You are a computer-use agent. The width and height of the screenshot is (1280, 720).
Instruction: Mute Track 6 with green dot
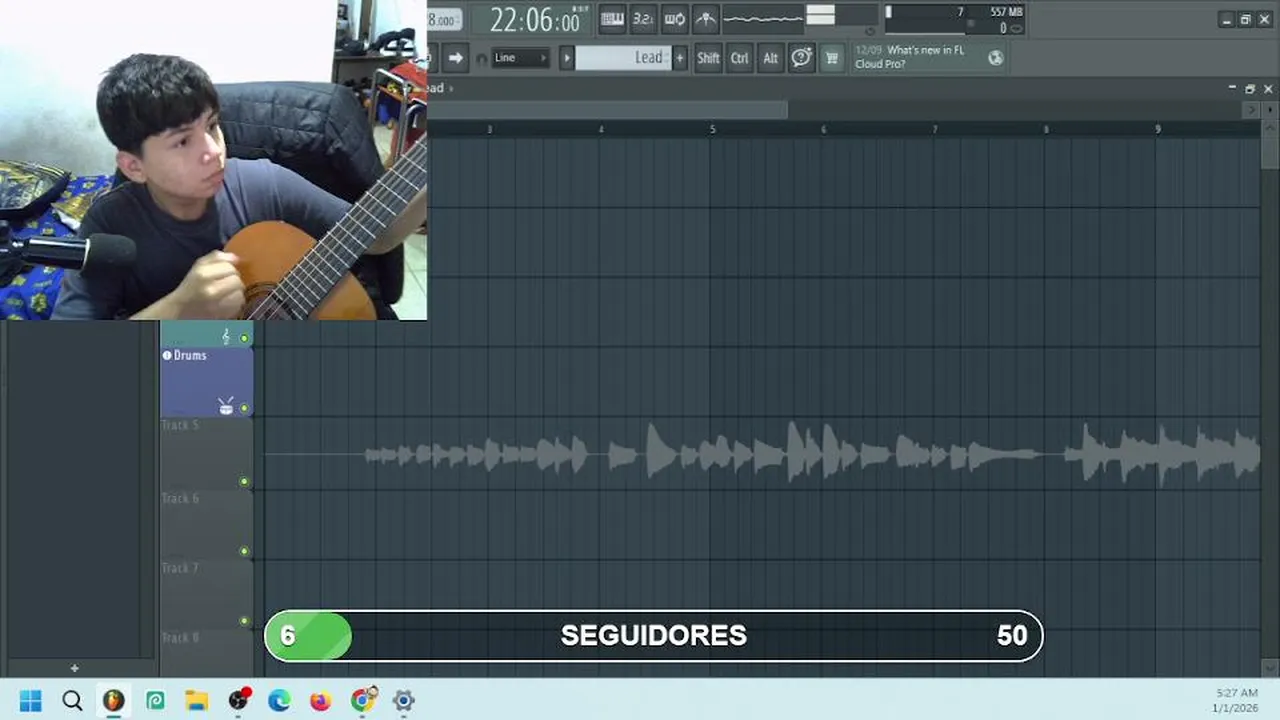[x=244, y=551]
